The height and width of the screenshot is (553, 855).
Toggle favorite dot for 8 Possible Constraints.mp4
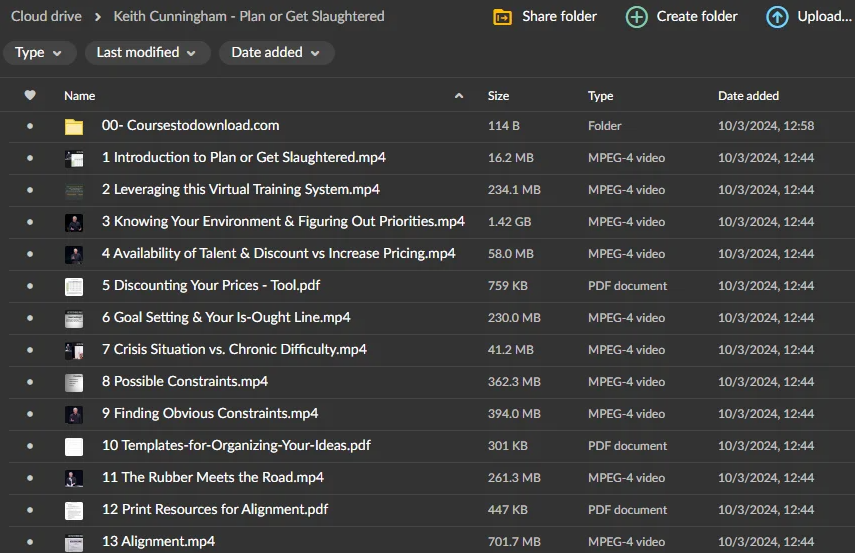point(30,382)
